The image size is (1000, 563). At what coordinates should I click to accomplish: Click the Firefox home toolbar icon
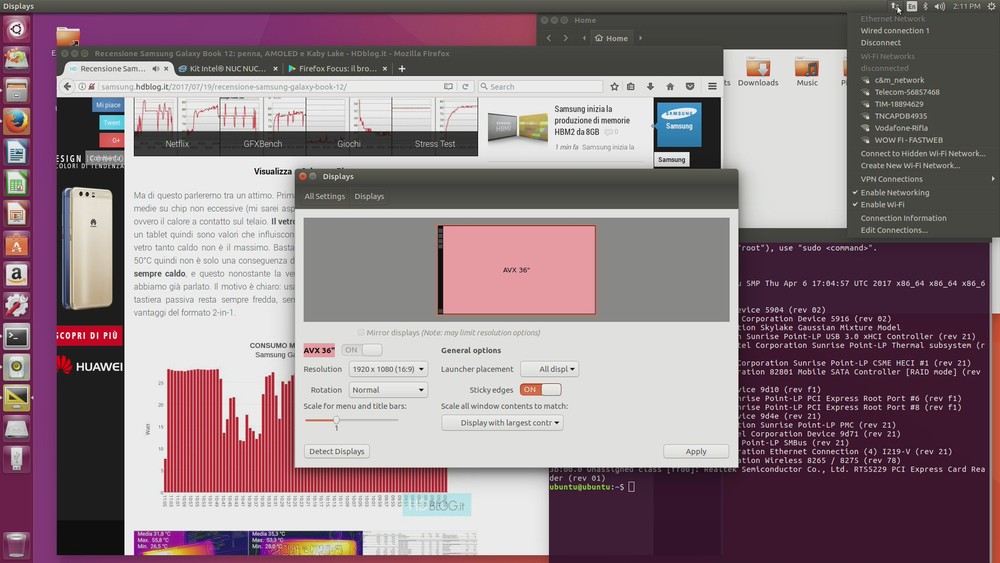(670, 87)
